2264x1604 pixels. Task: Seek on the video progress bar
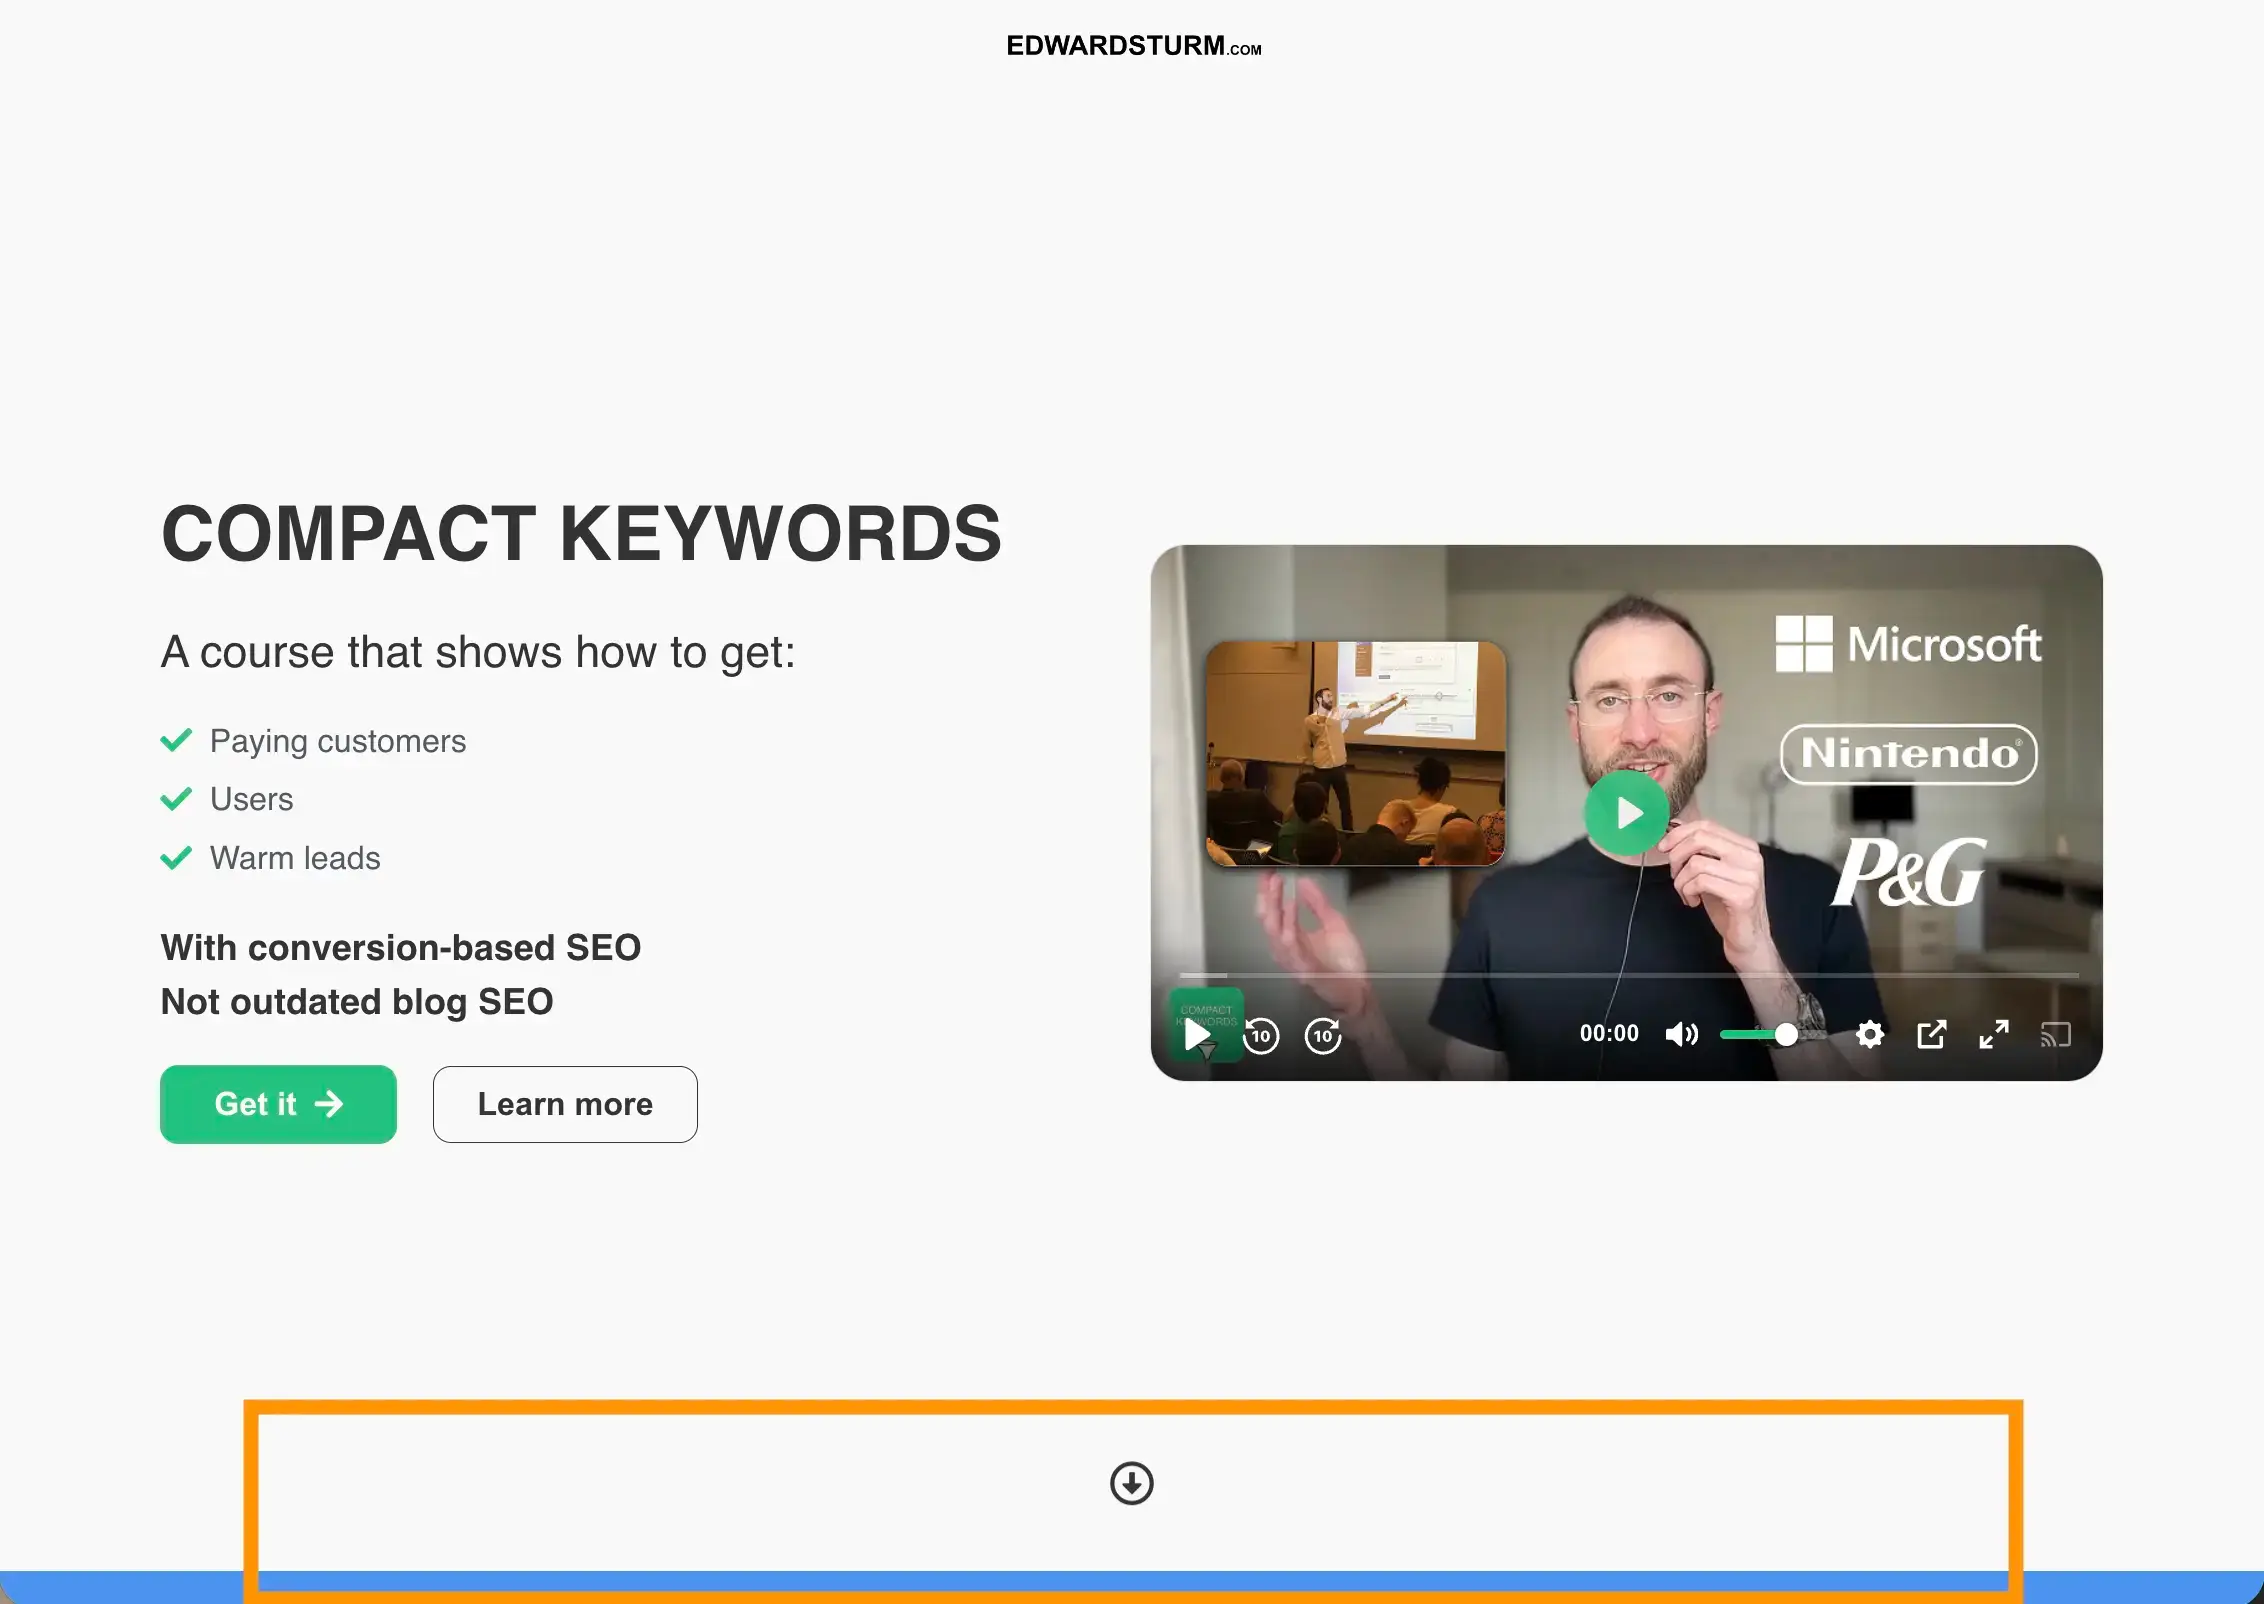pos(1629,975)
